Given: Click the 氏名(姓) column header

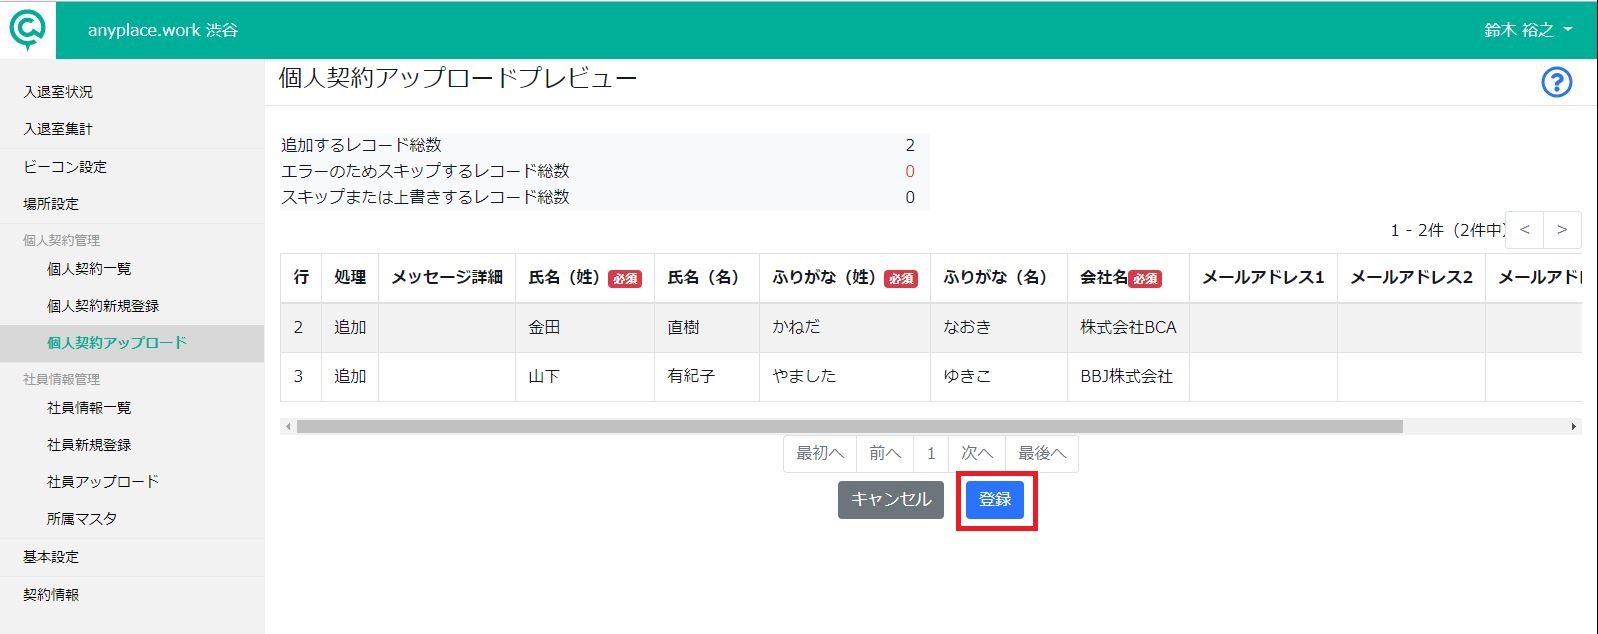Looking at the screenshot, I should coord(585,278).
